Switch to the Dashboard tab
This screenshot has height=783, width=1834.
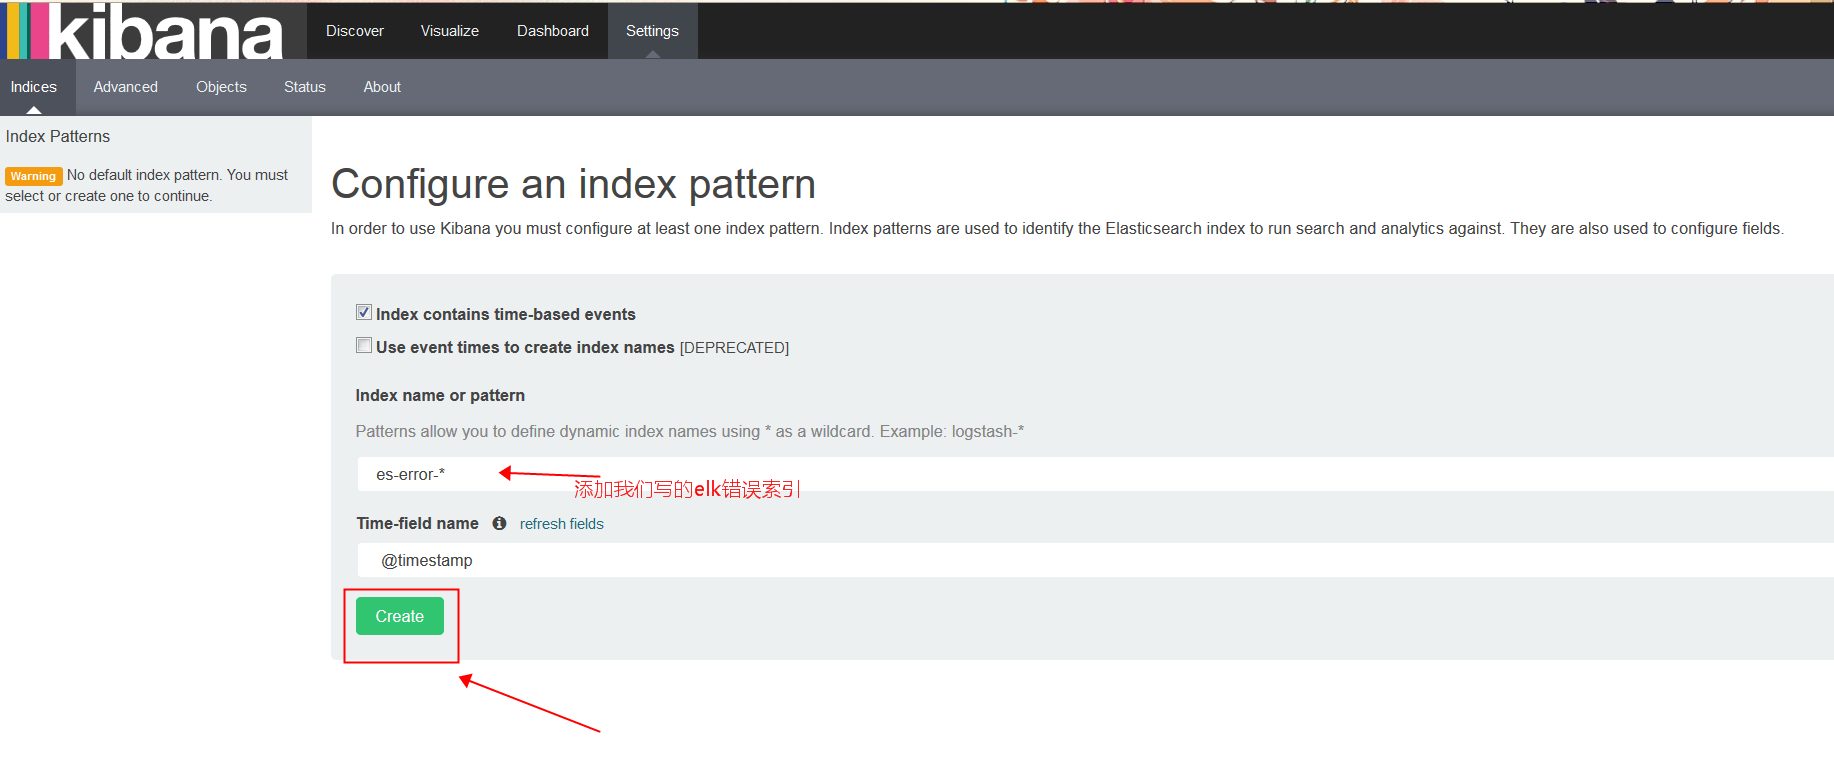(x=552, y=31)
